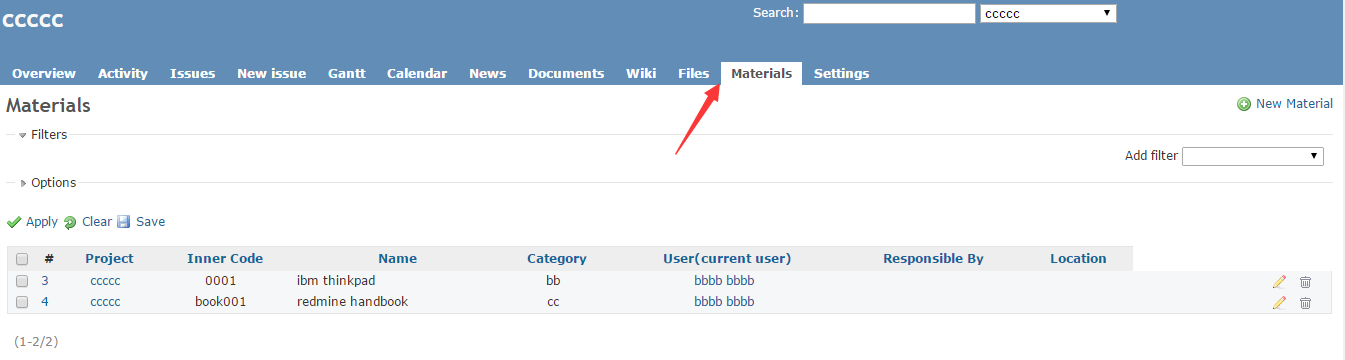1345x360 pixels.
Task: Sort by the # column header
Action: [49, 259]
